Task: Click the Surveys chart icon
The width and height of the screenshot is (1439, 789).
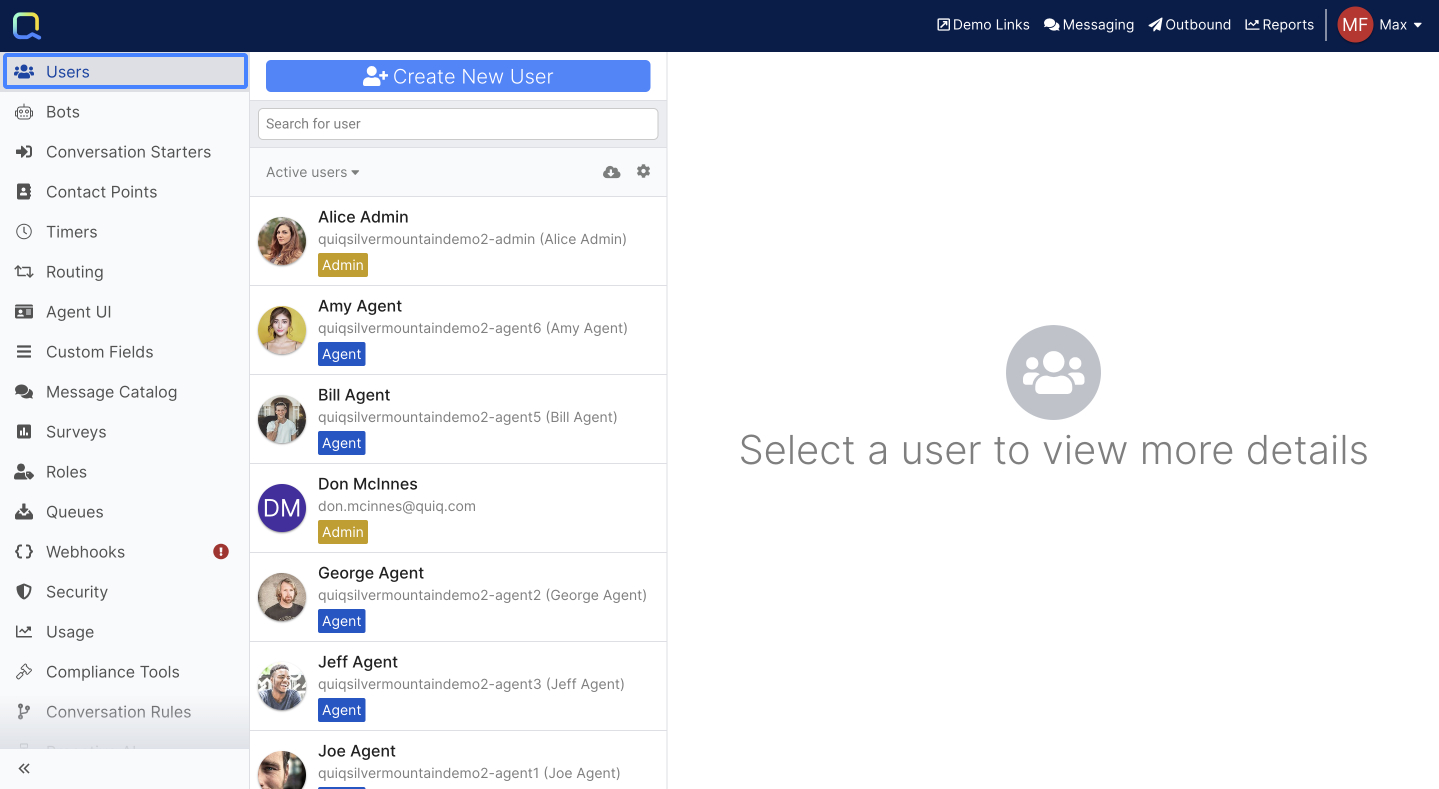Action: point(24,432)
